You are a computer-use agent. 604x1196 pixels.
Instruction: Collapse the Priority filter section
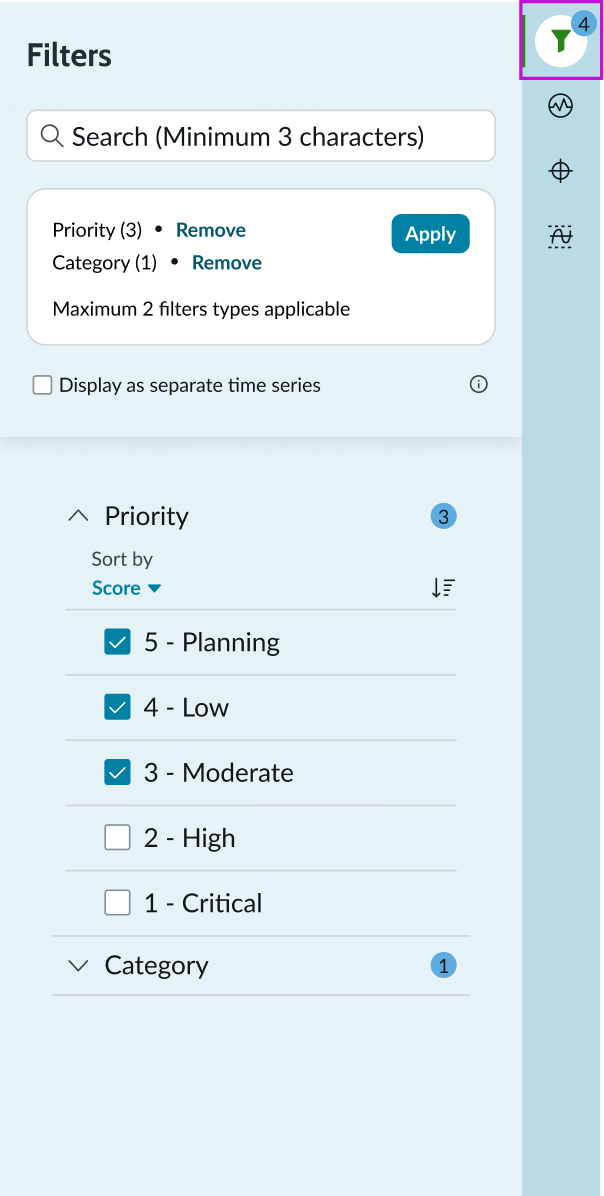(78, 515)
